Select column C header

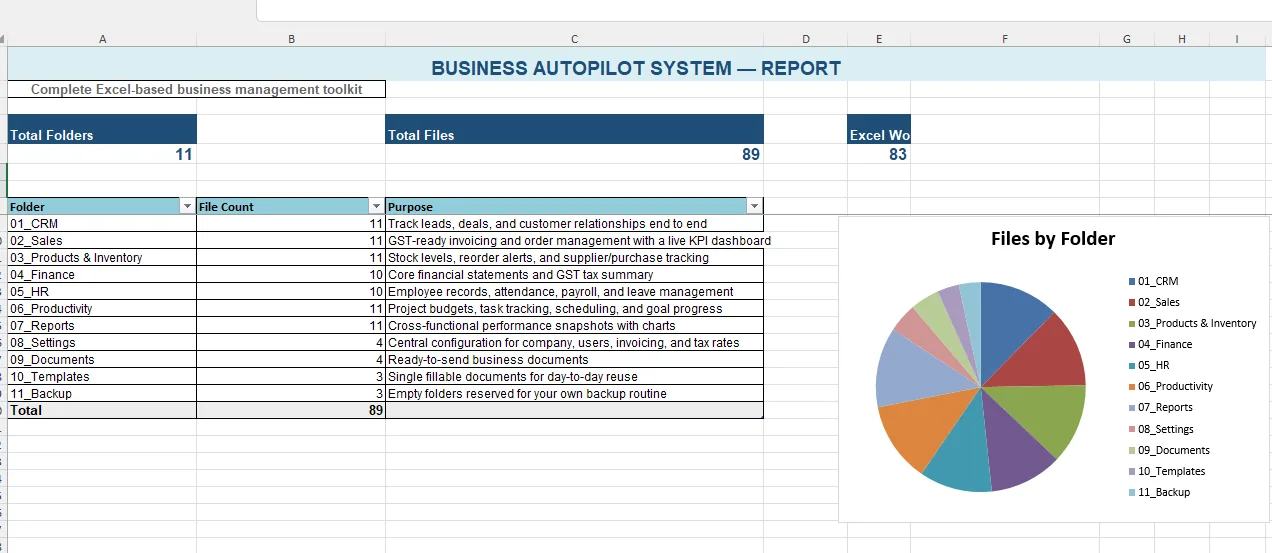pyautogui.click(x=575, y=39)
